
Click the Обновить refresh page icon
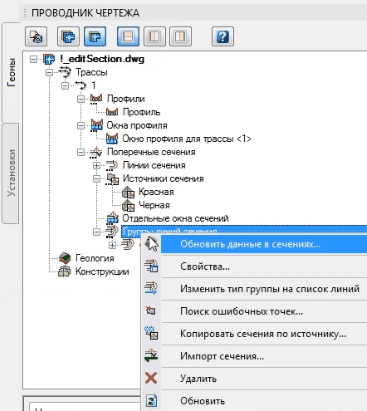152,401
